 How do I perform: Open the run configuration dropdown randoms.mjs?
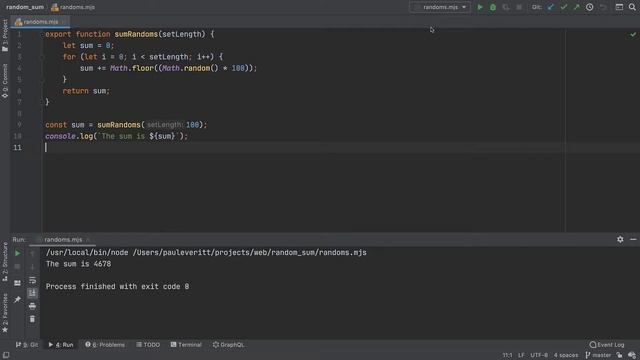[x=440, y=7]
